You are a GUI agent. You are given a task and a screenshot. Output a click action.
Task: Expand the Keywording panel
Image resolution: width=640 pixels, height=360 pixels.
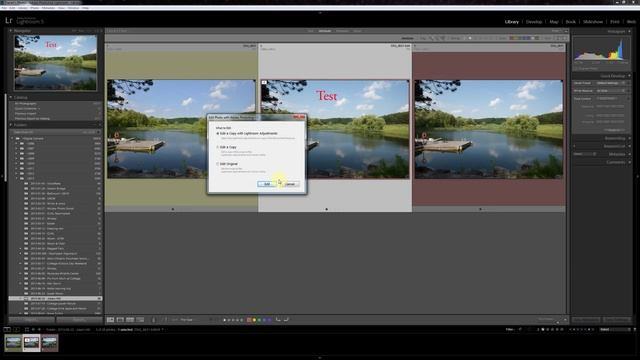630,138
